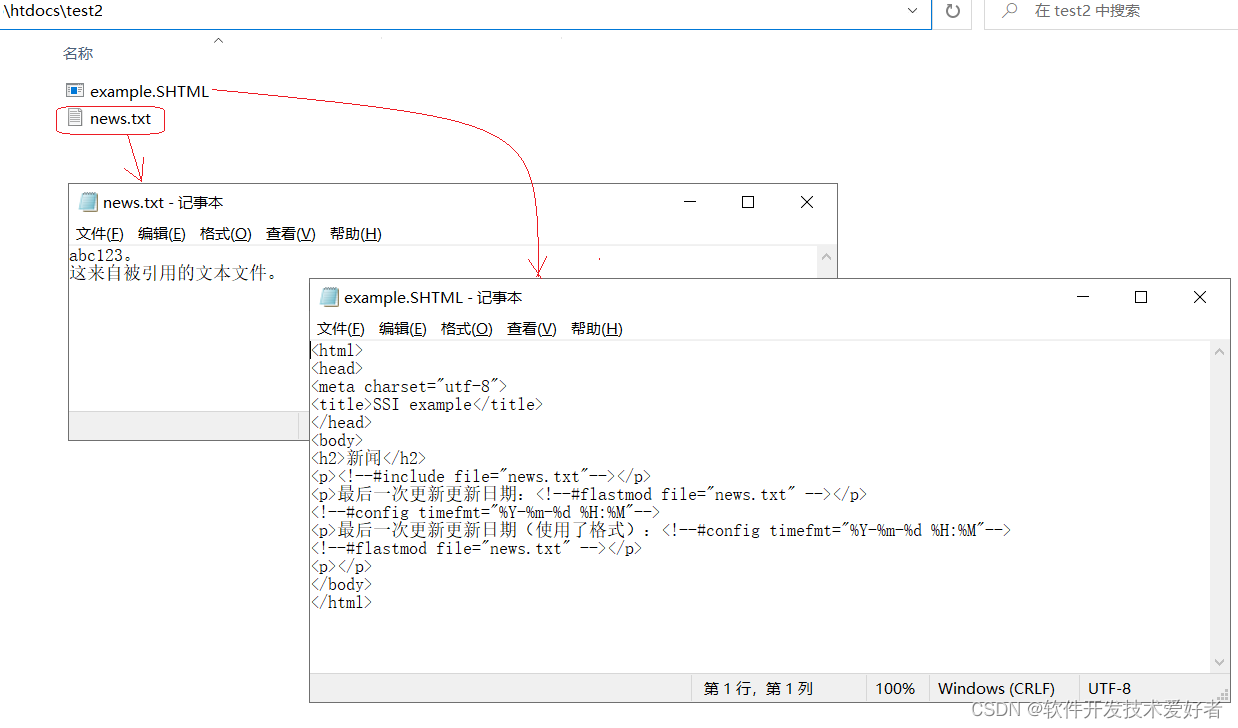Click the example.SHTML - 记事本 window title

pyautogui.click(x=433, y=297)
